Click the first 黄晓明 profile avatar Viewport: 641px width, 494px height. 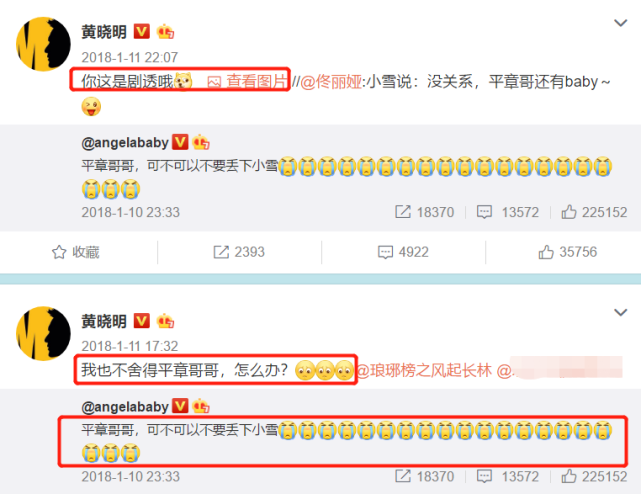tap(43, 44)
